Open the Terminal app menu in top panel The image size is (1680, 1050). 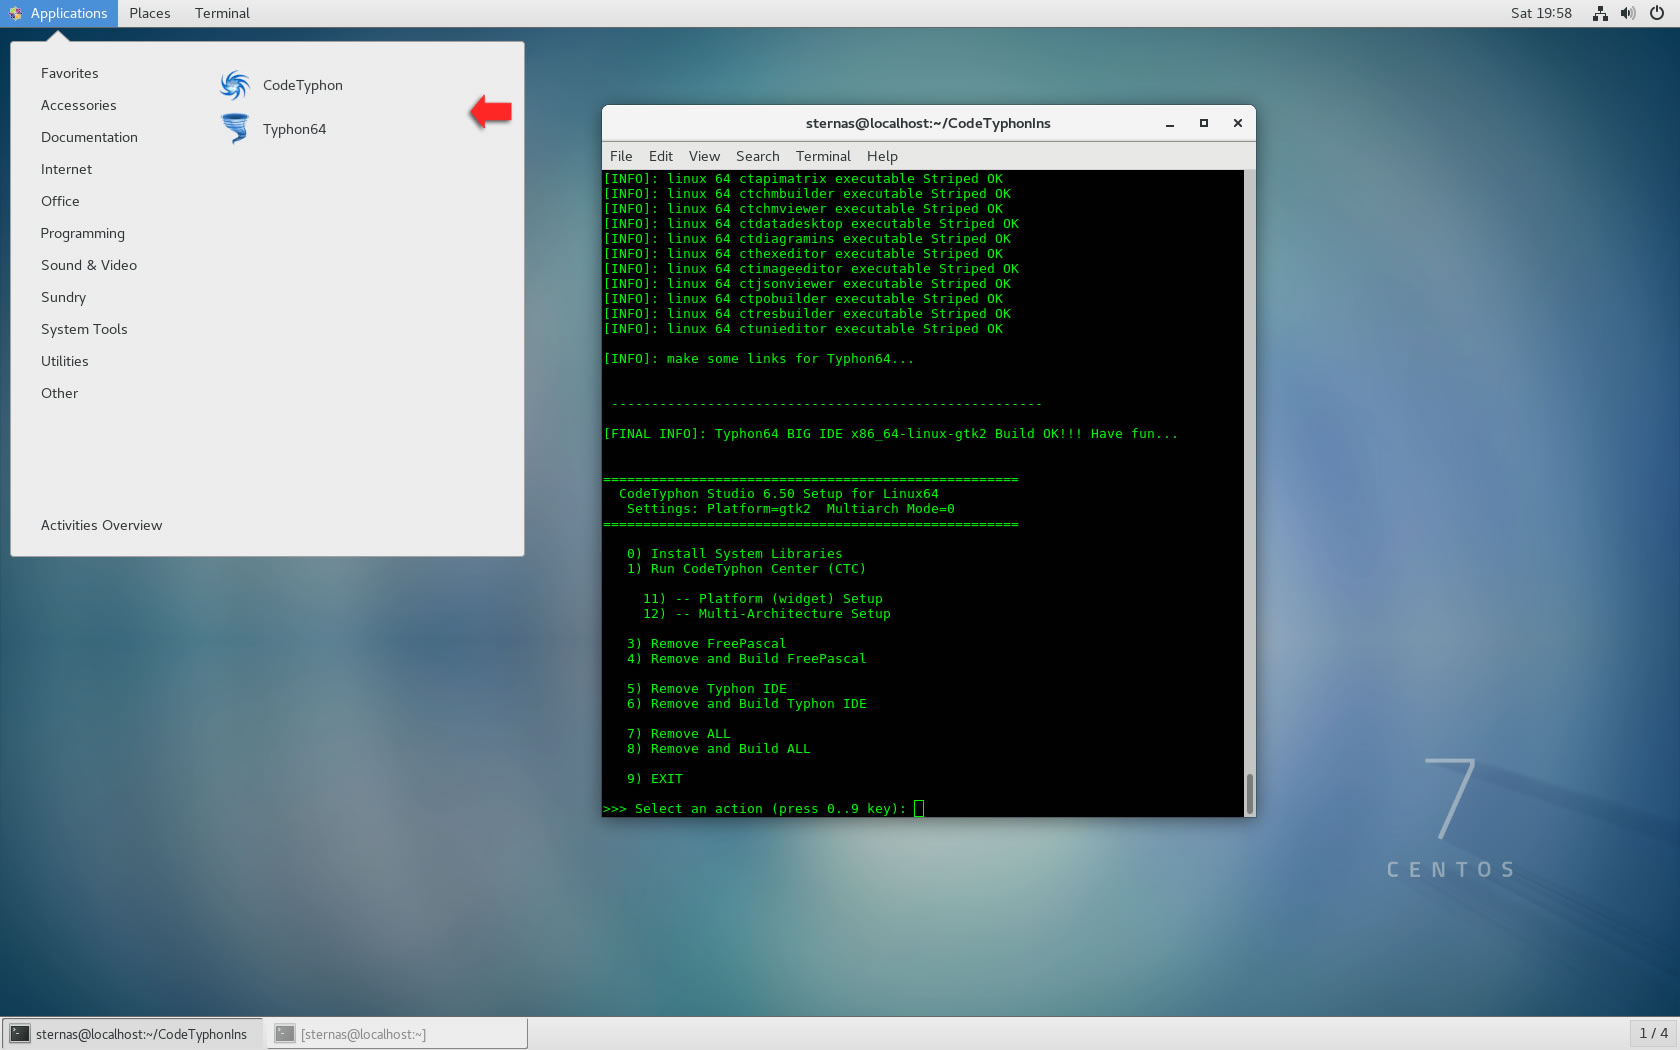[x=222, y=13]
